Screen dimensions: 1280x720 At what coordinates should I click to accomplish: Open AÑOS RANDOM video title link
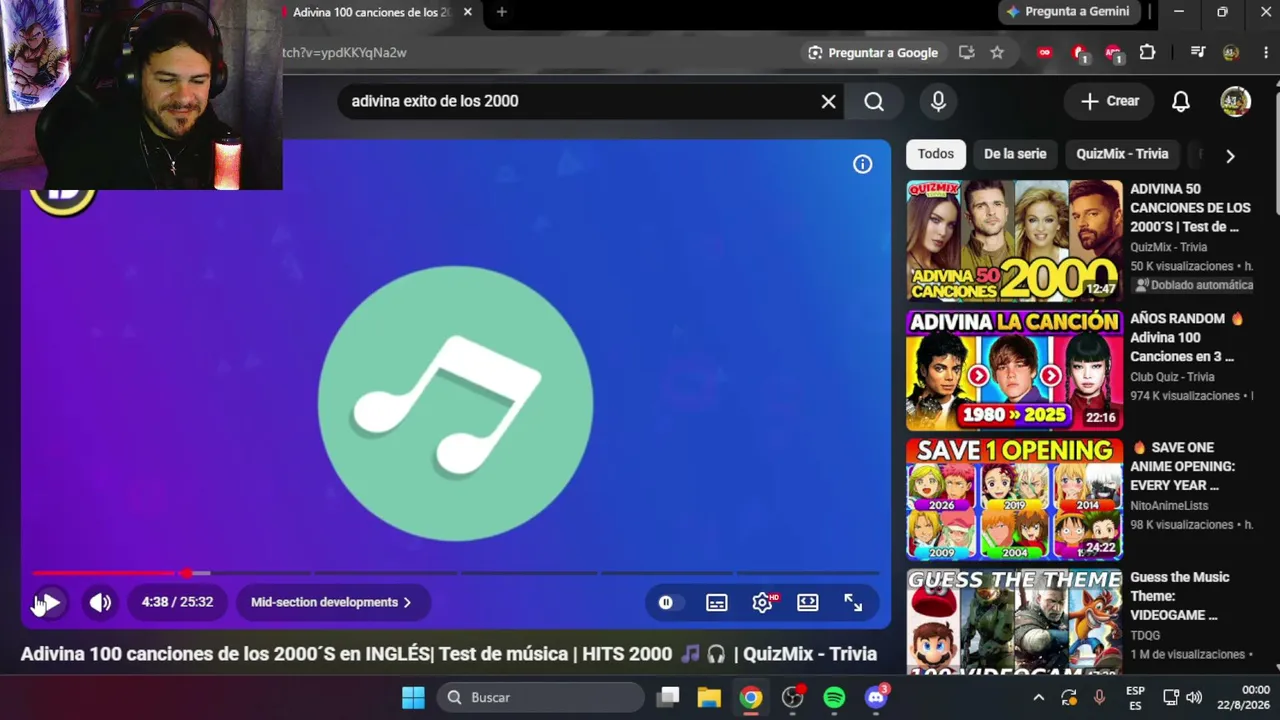coord(1188,337)
